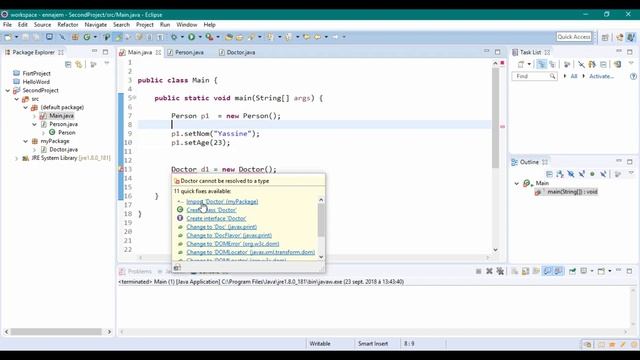The image size is (640, 360).
Task: Collapse the src folder node
Action: pos(17,99)
